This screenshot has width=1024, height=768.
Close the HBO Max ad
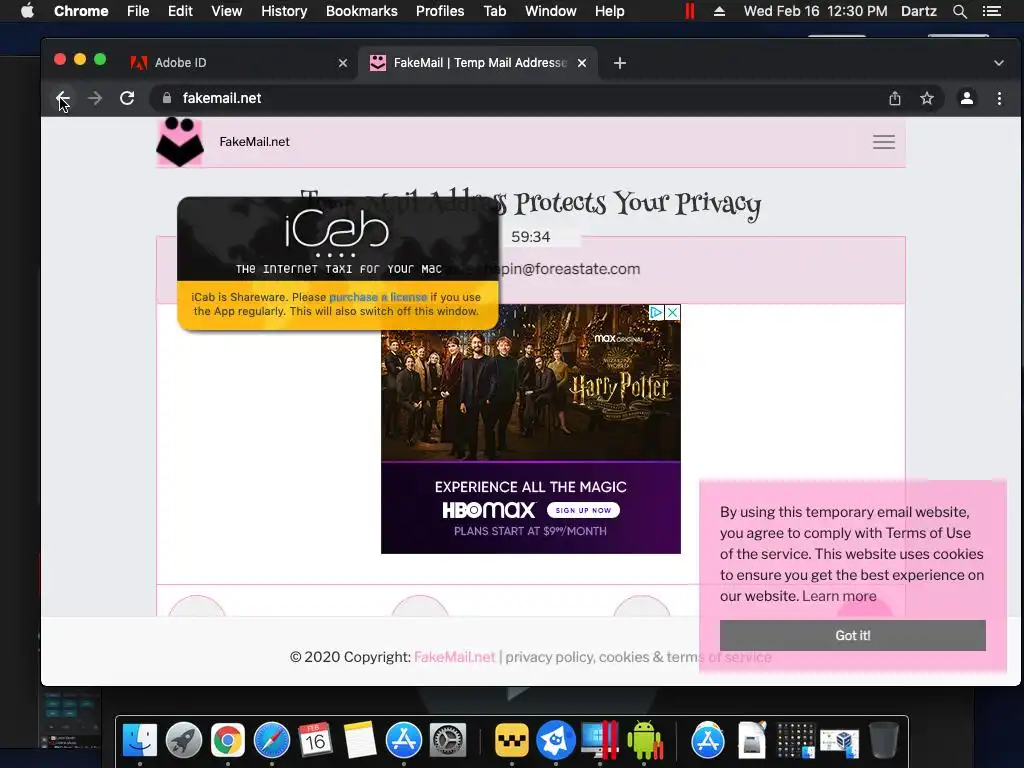point(673,312)
